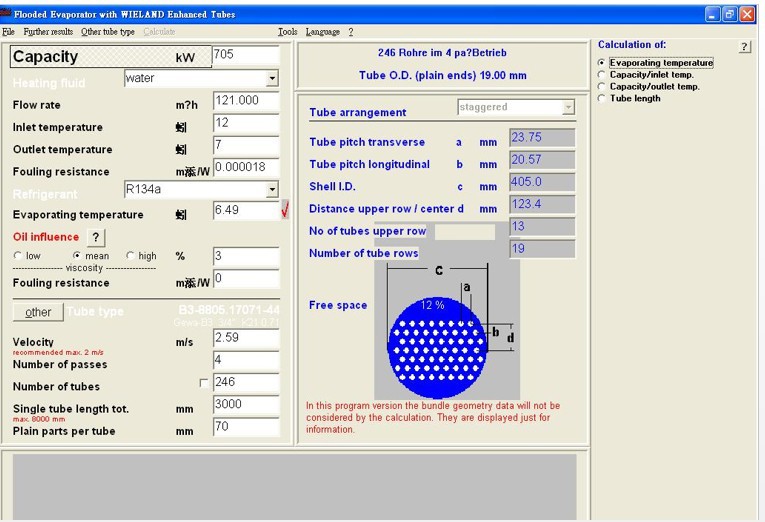
Task: Open the Other tube type menu
Action: tap(107, 32)
